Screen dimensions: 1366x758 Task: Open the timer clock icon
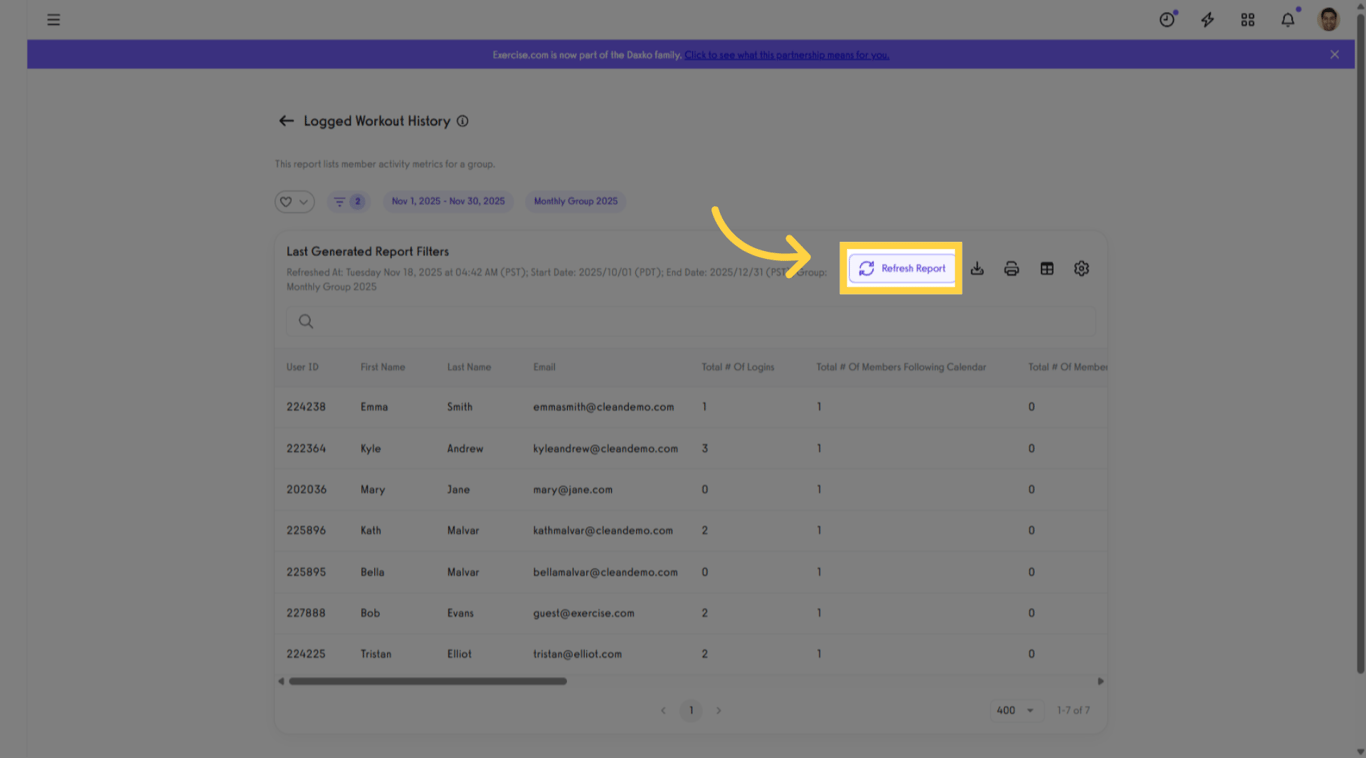1167,20
